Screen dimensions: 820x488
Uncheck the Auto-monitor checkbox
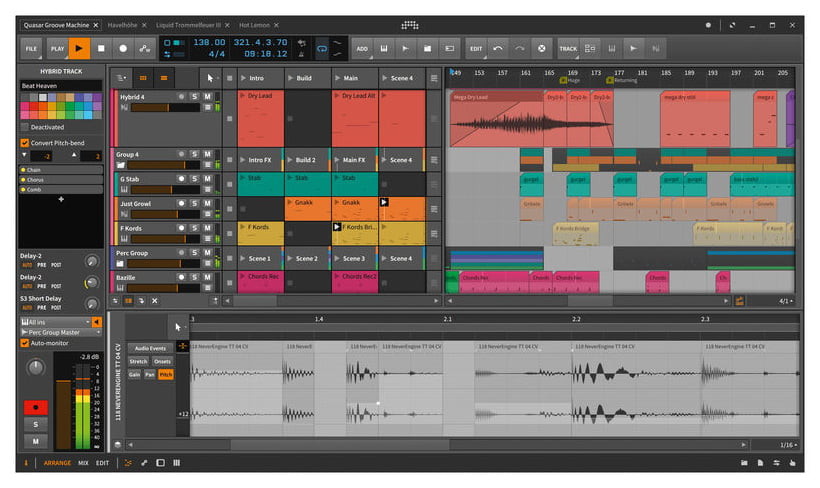click(x=24, y=343)
